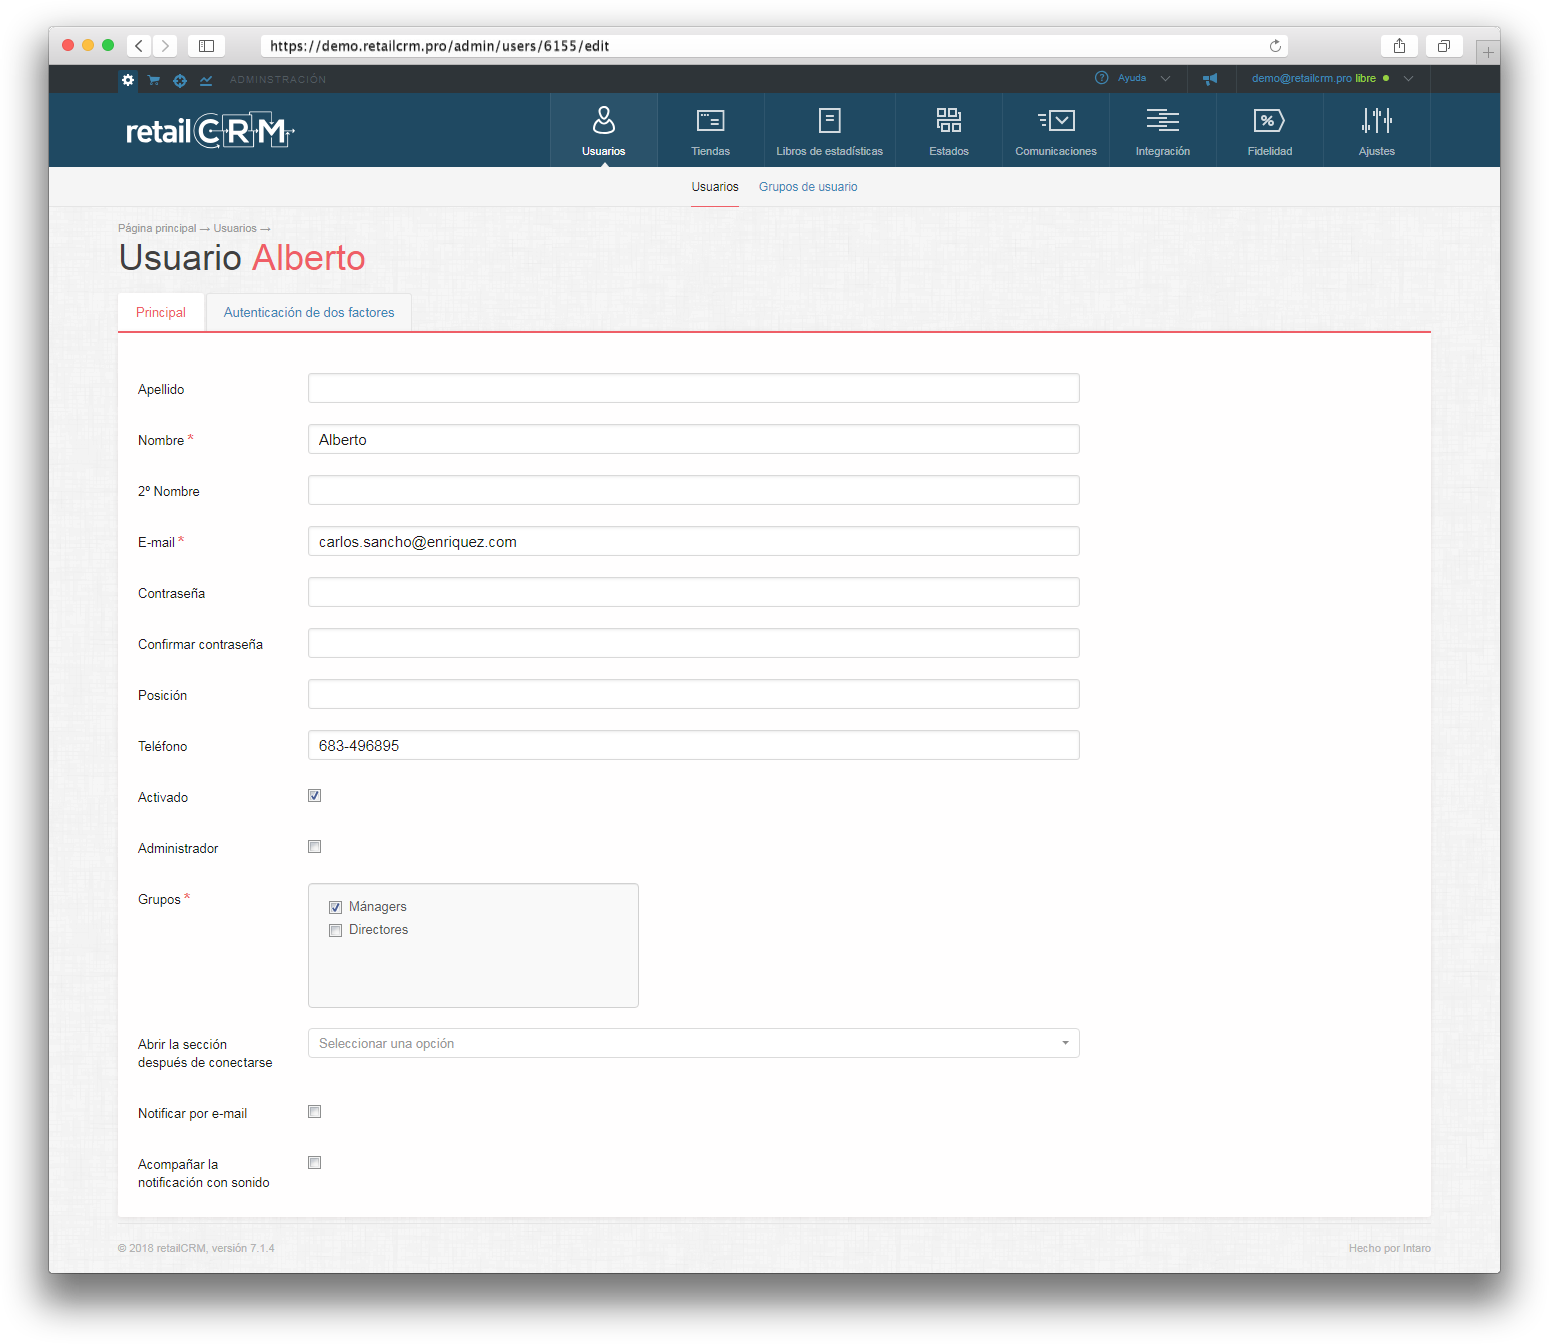Toggle the browser sidebar button
The image size is (1549, 1344).
(206, 46)
